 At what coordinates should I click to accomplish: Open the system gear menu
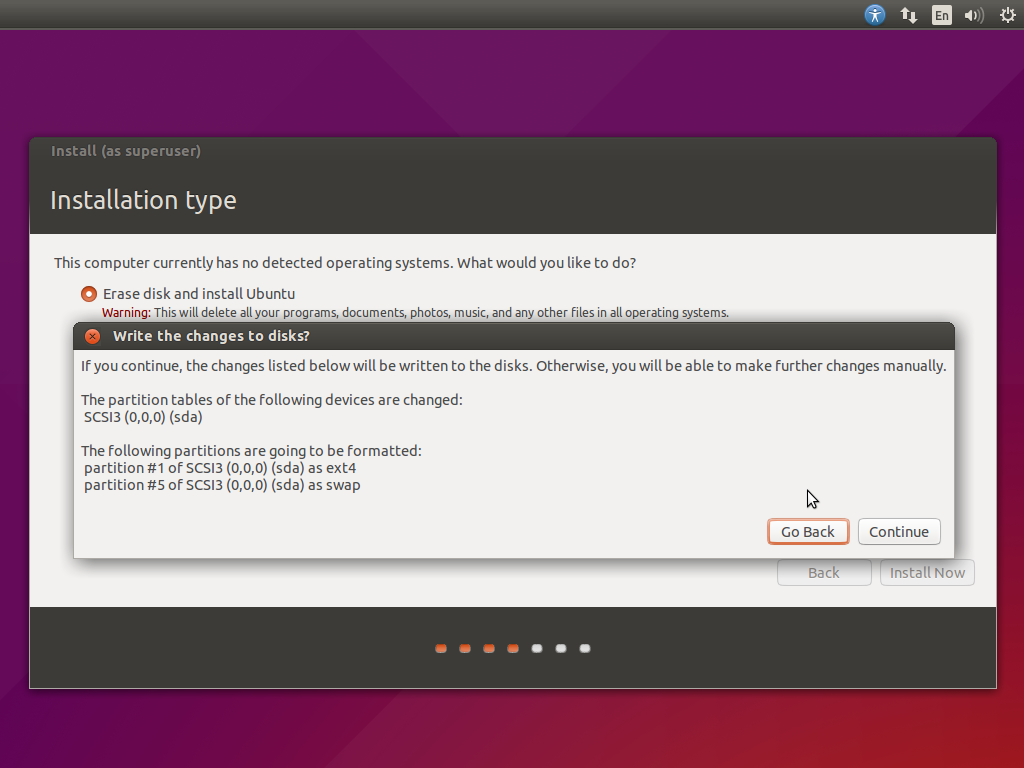click(x=1007, y=15)
